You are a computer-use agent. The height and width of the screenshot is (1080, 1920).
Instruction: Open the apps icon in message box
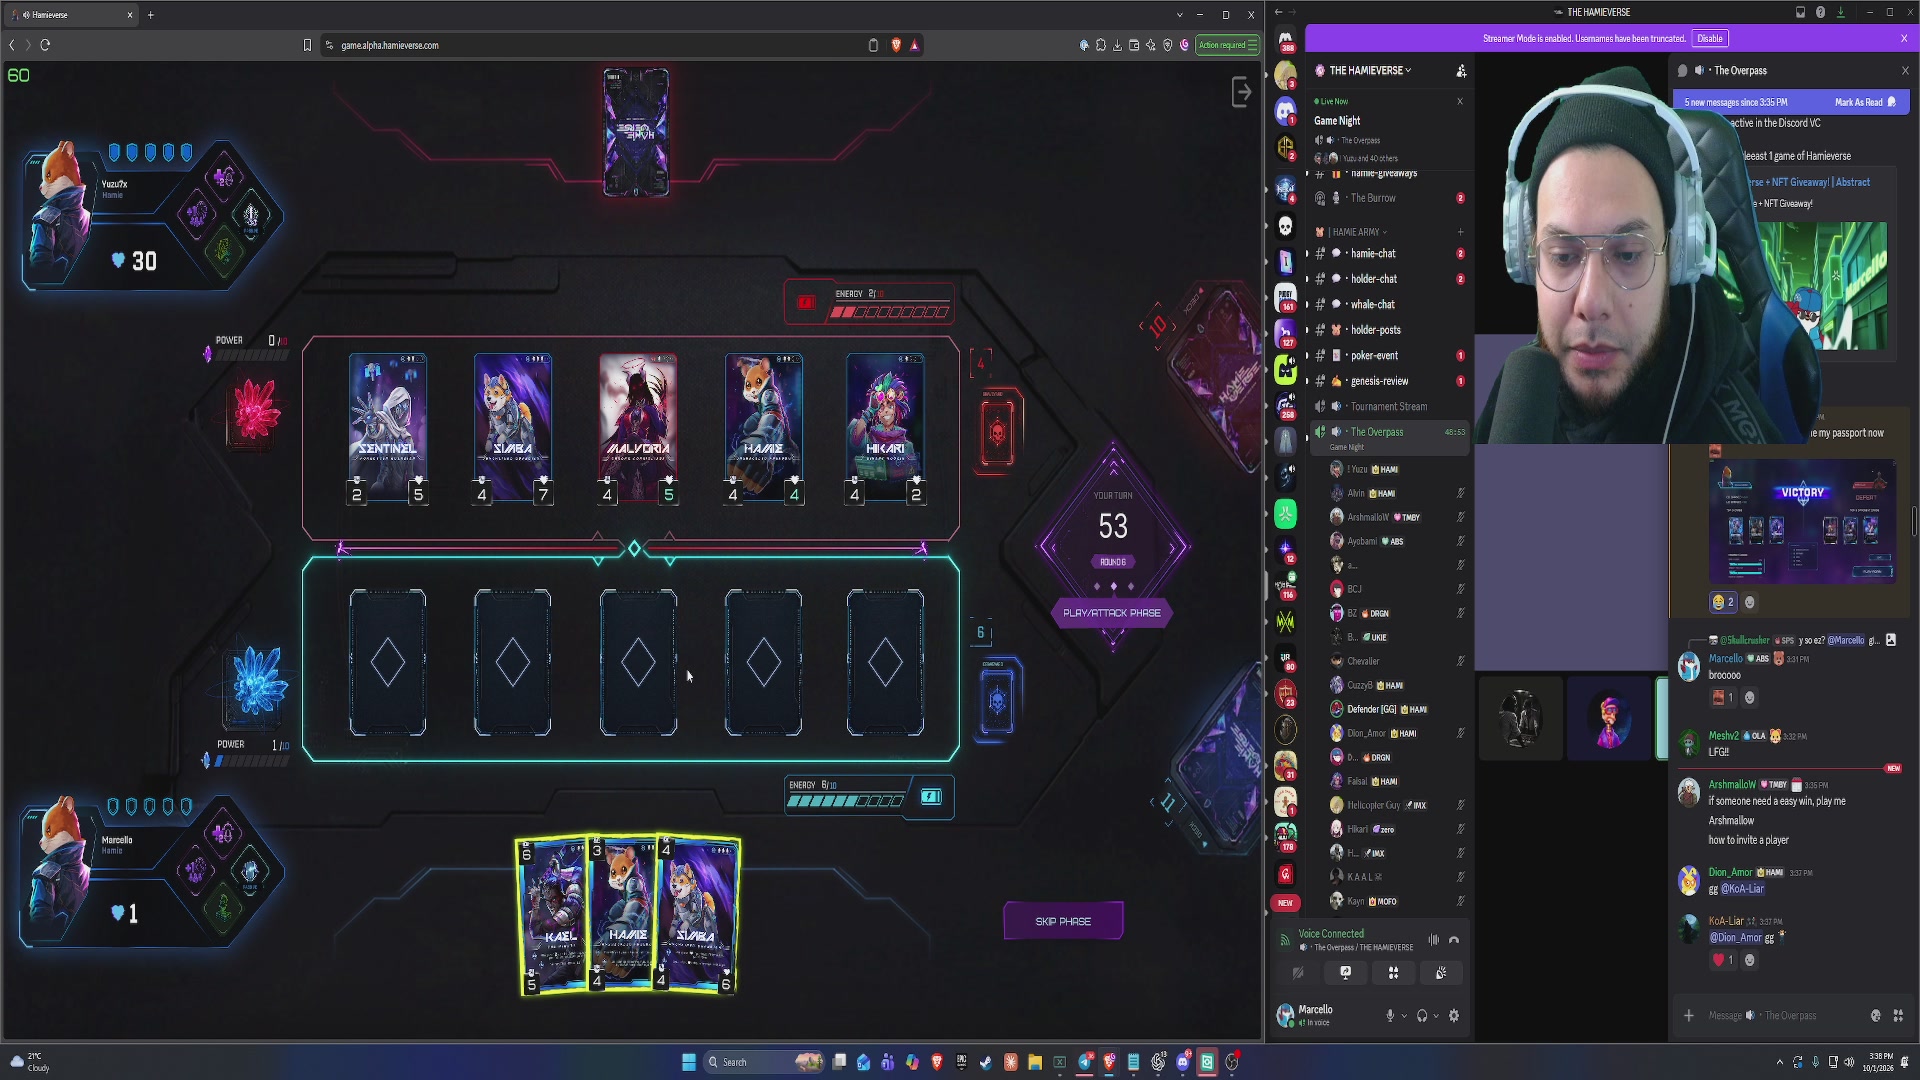[1898, 1016]
